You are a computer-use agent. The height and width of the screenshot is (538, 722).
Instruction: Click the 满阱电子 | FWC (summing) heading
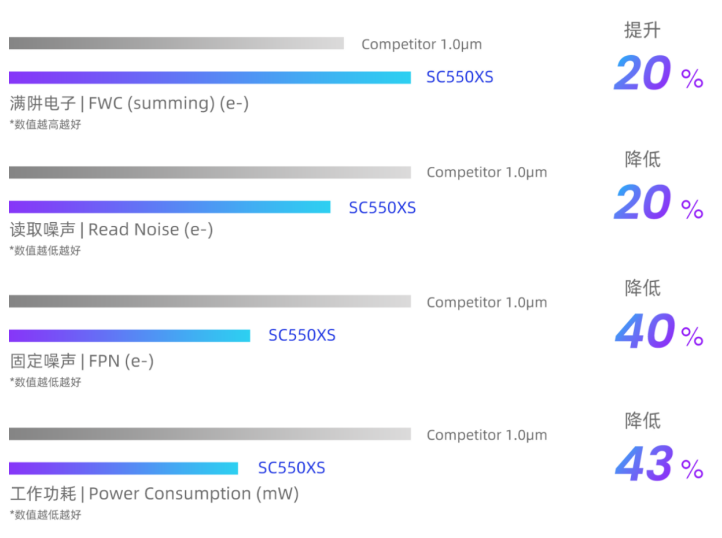point(129,103)
